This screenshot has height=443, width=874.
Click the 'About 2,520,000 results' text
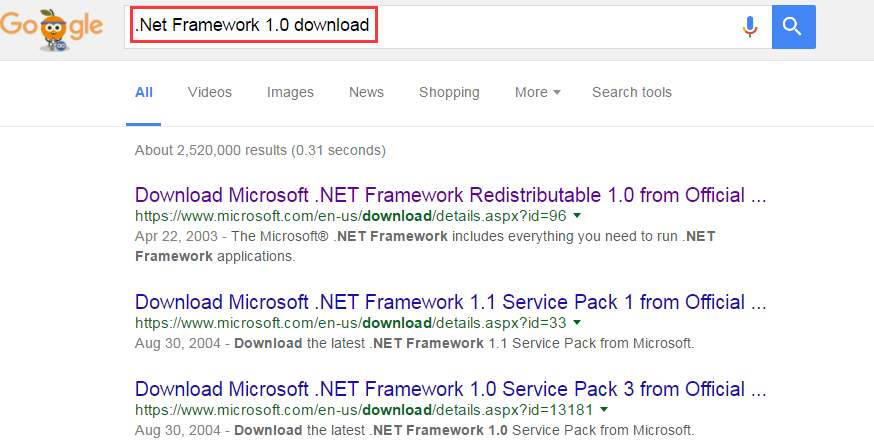260,150
